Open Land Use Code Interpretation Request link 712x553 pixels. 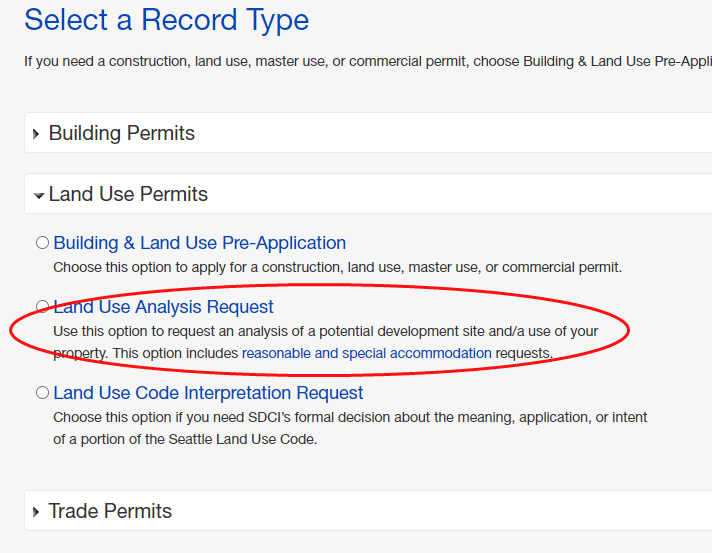(208, 393)
